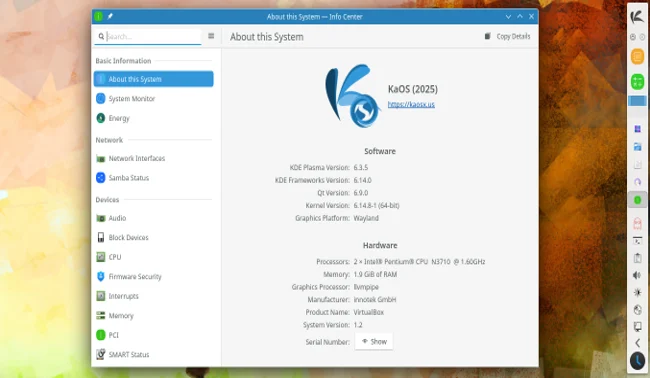The width and height of the screenshot is (650, 378).
Task: Click the VirtualBox product name value
Action: coord(369,312)
